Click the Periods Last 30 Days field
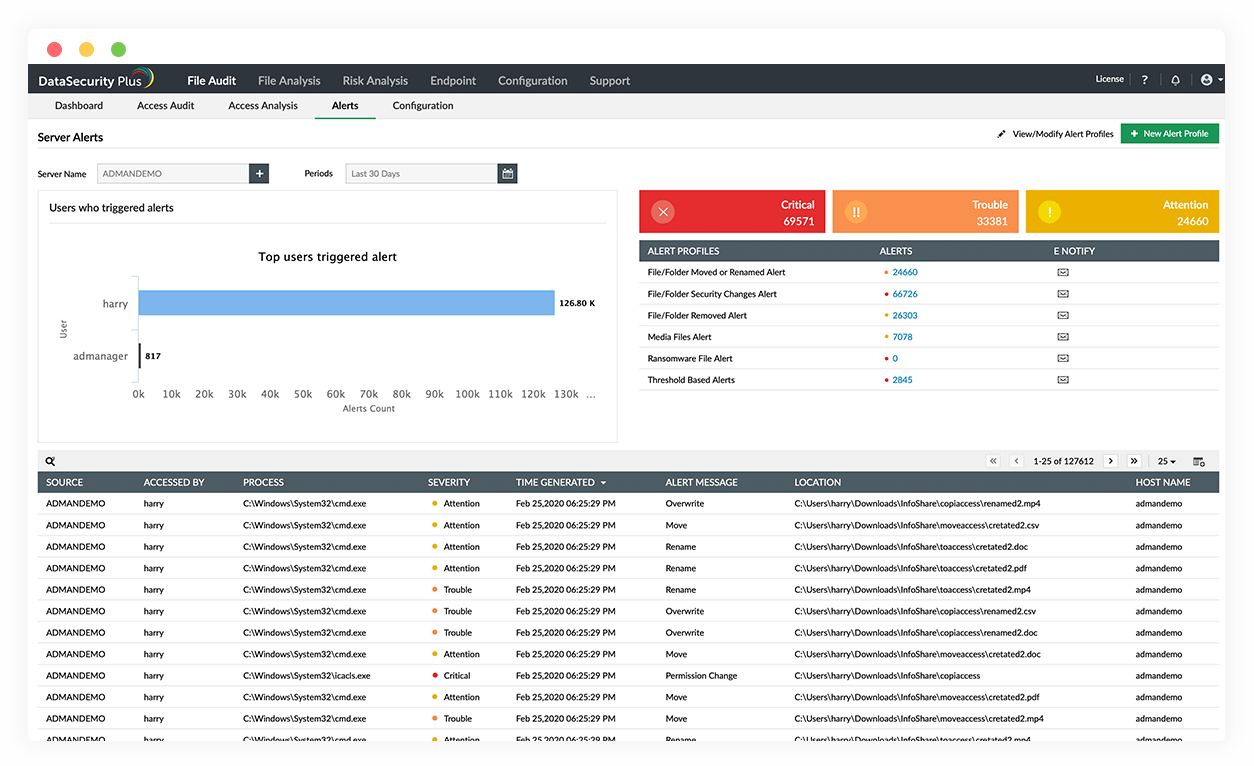This screenshot has width=1254, height=766. [421, 173]
